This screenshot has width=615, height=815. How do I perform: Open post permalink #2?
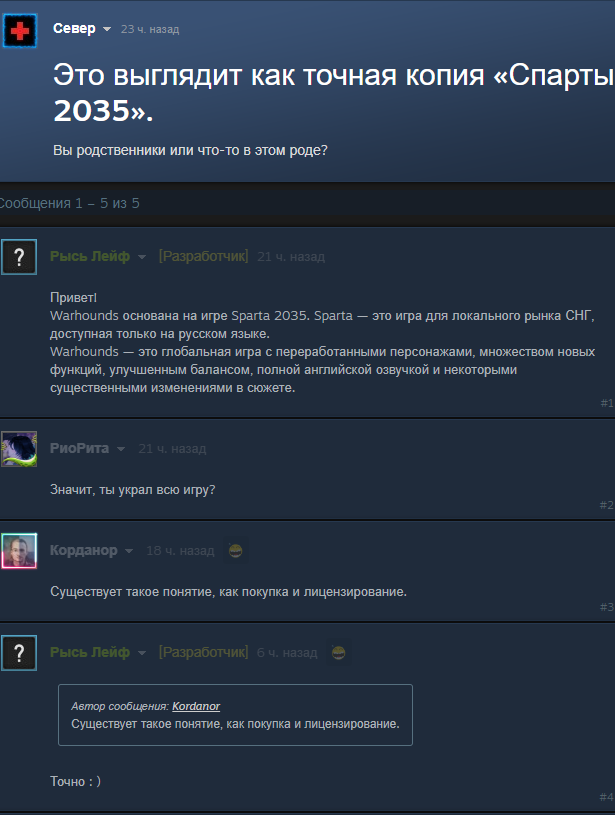pos(607,505)
